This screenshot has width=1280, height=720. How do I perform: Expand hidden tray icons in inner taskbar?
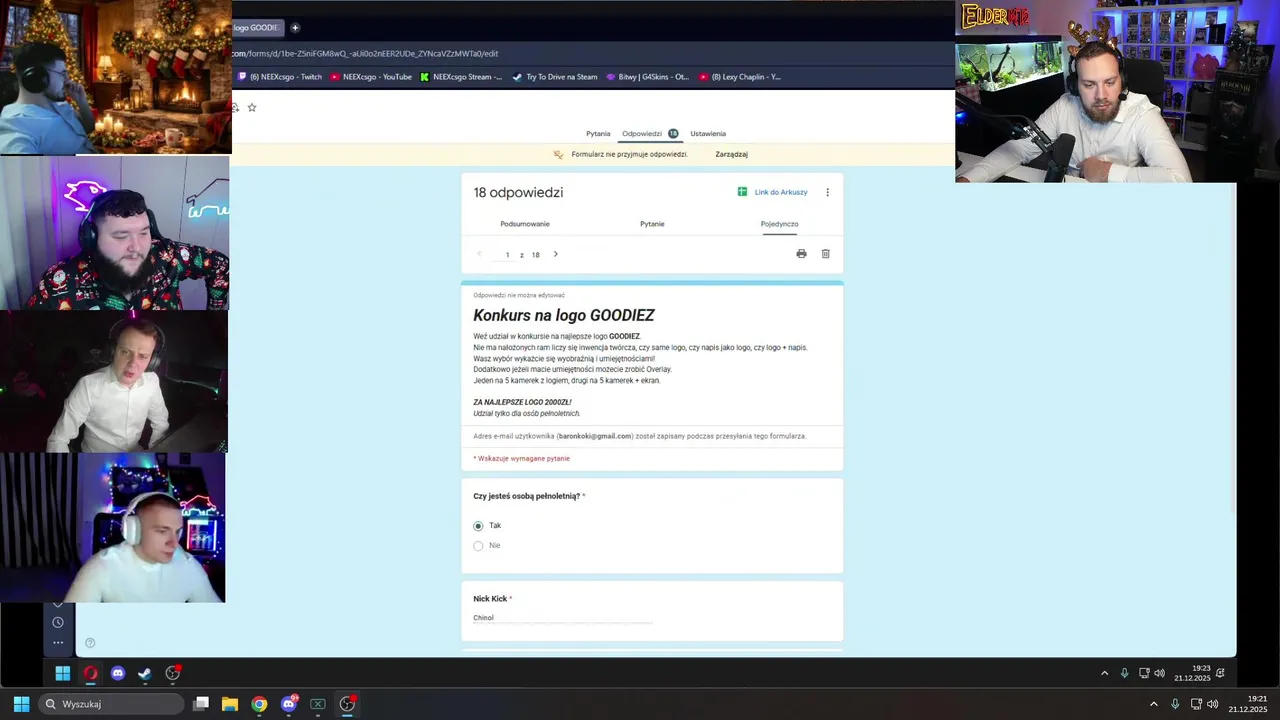point(1104,673)
